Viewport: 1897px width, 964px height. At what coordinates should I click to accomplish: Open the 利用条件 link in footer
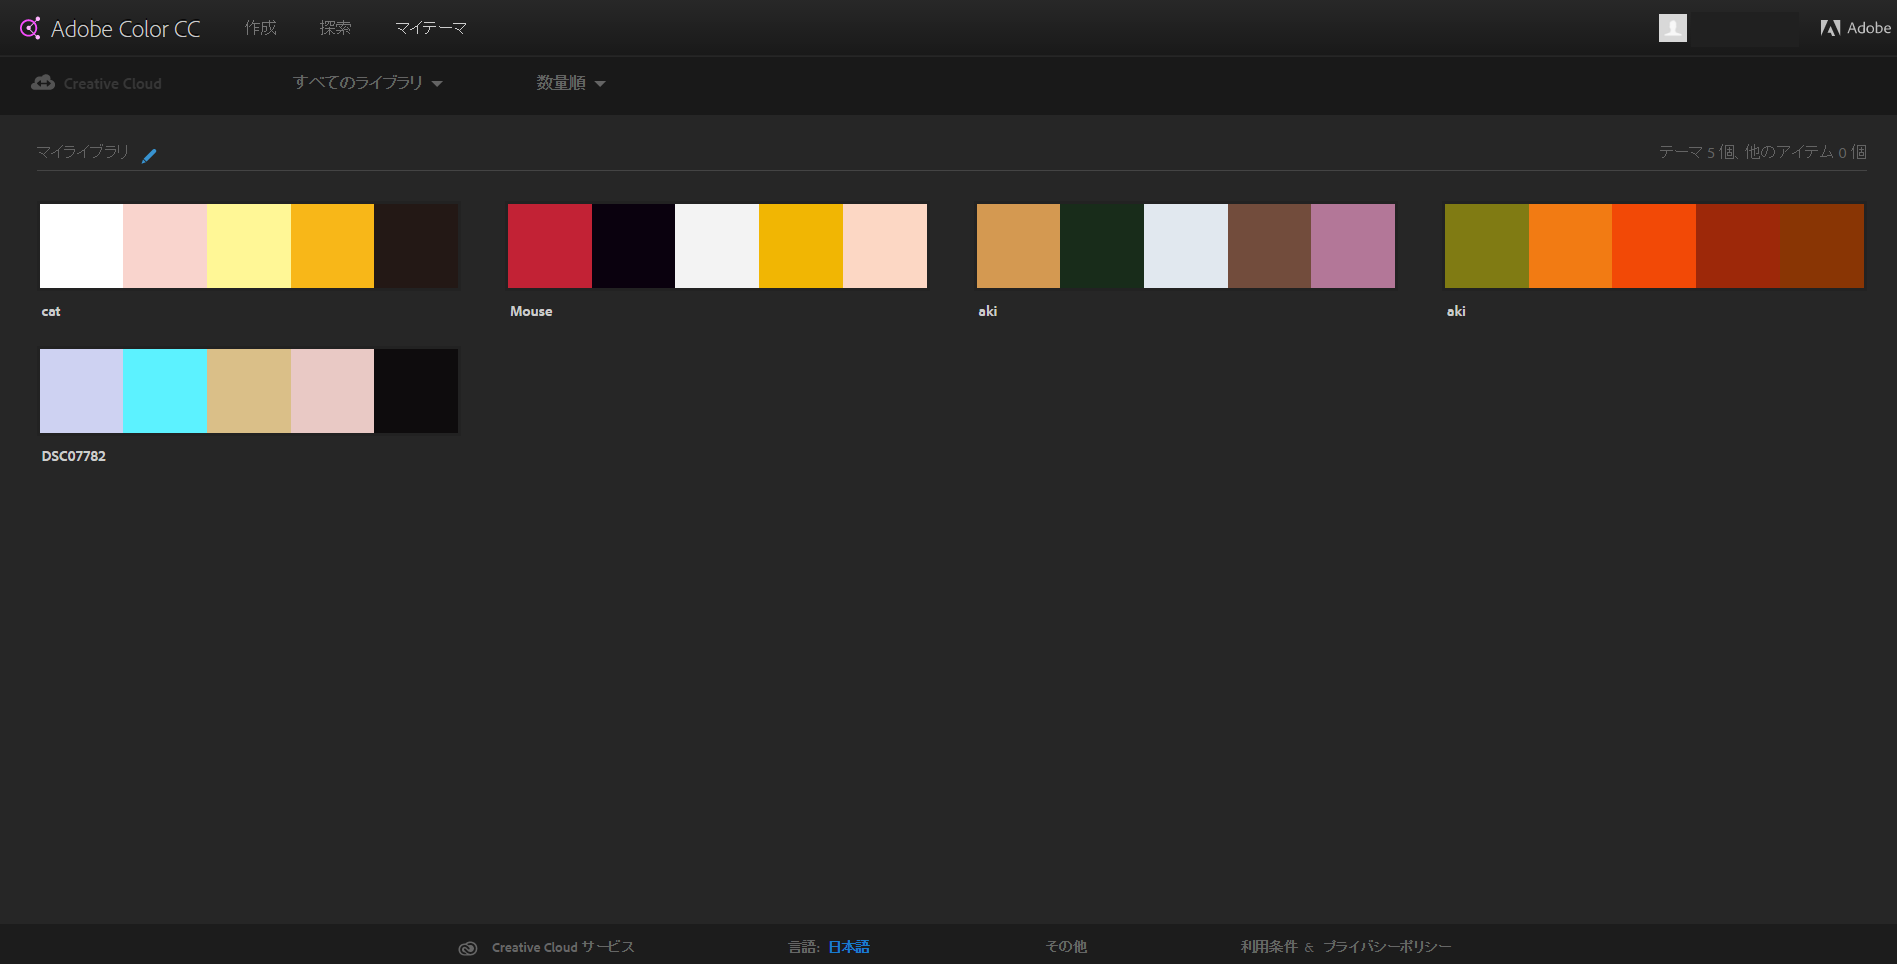[x=1269, y=947]
